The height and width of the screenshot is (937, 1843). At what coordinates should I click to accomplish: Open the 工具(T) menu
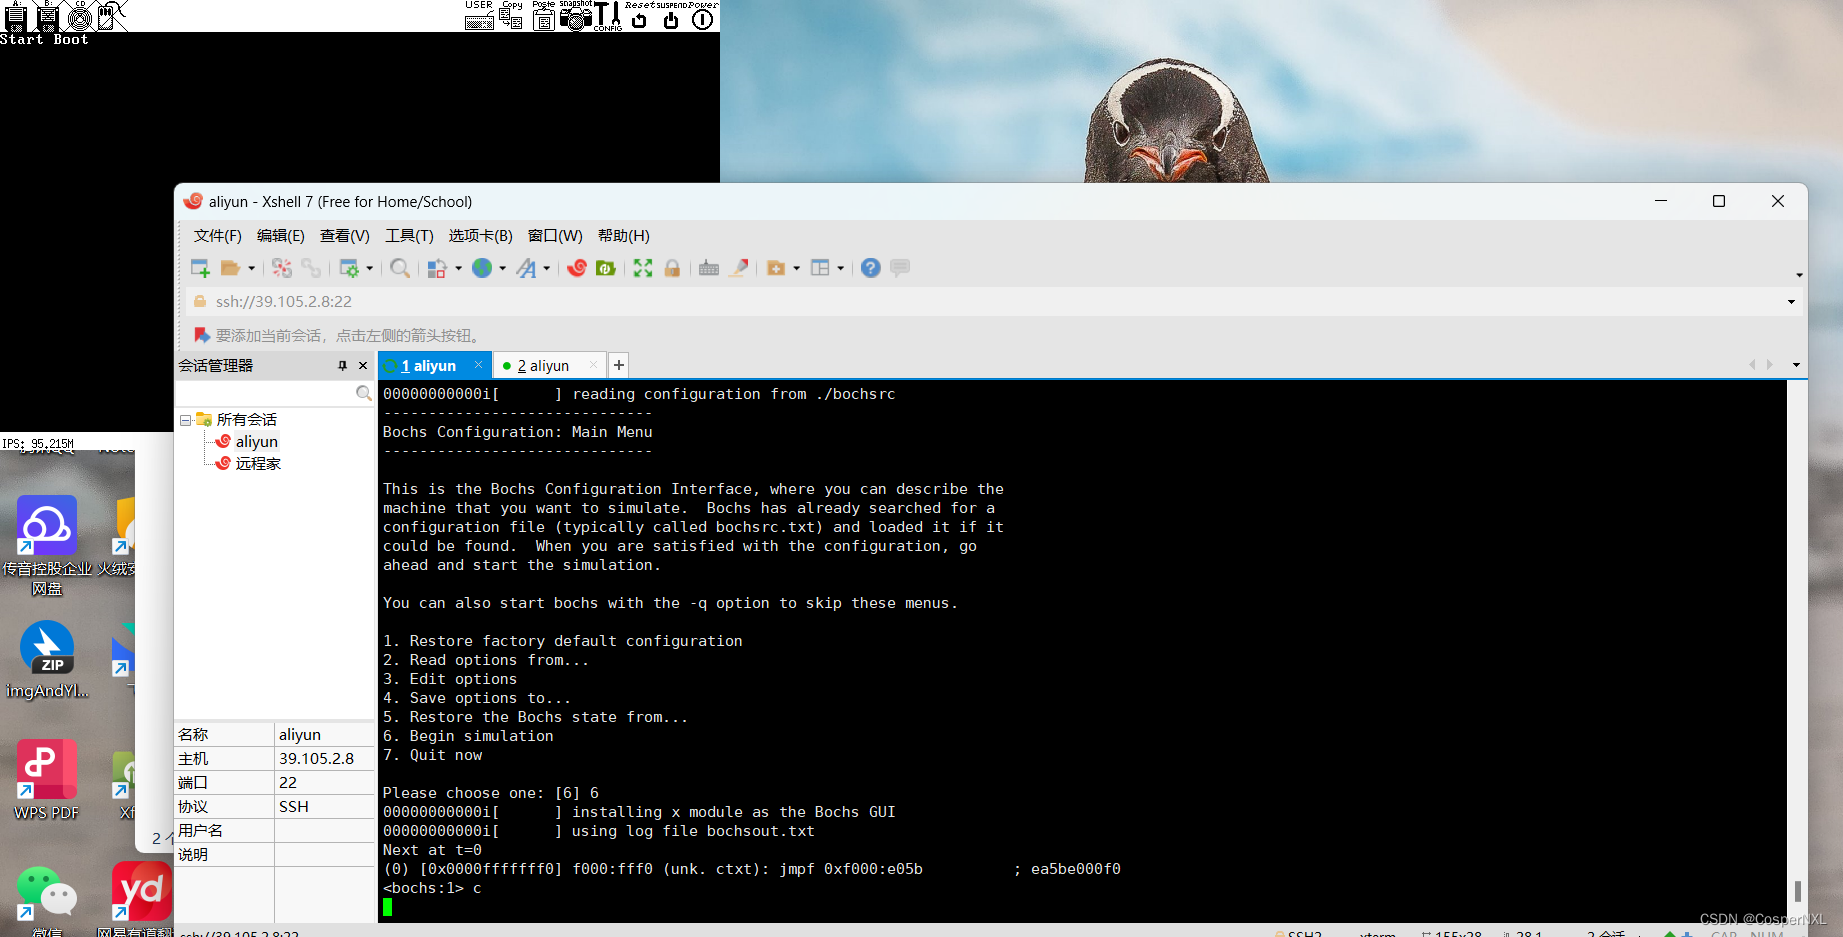pos(409,236)
